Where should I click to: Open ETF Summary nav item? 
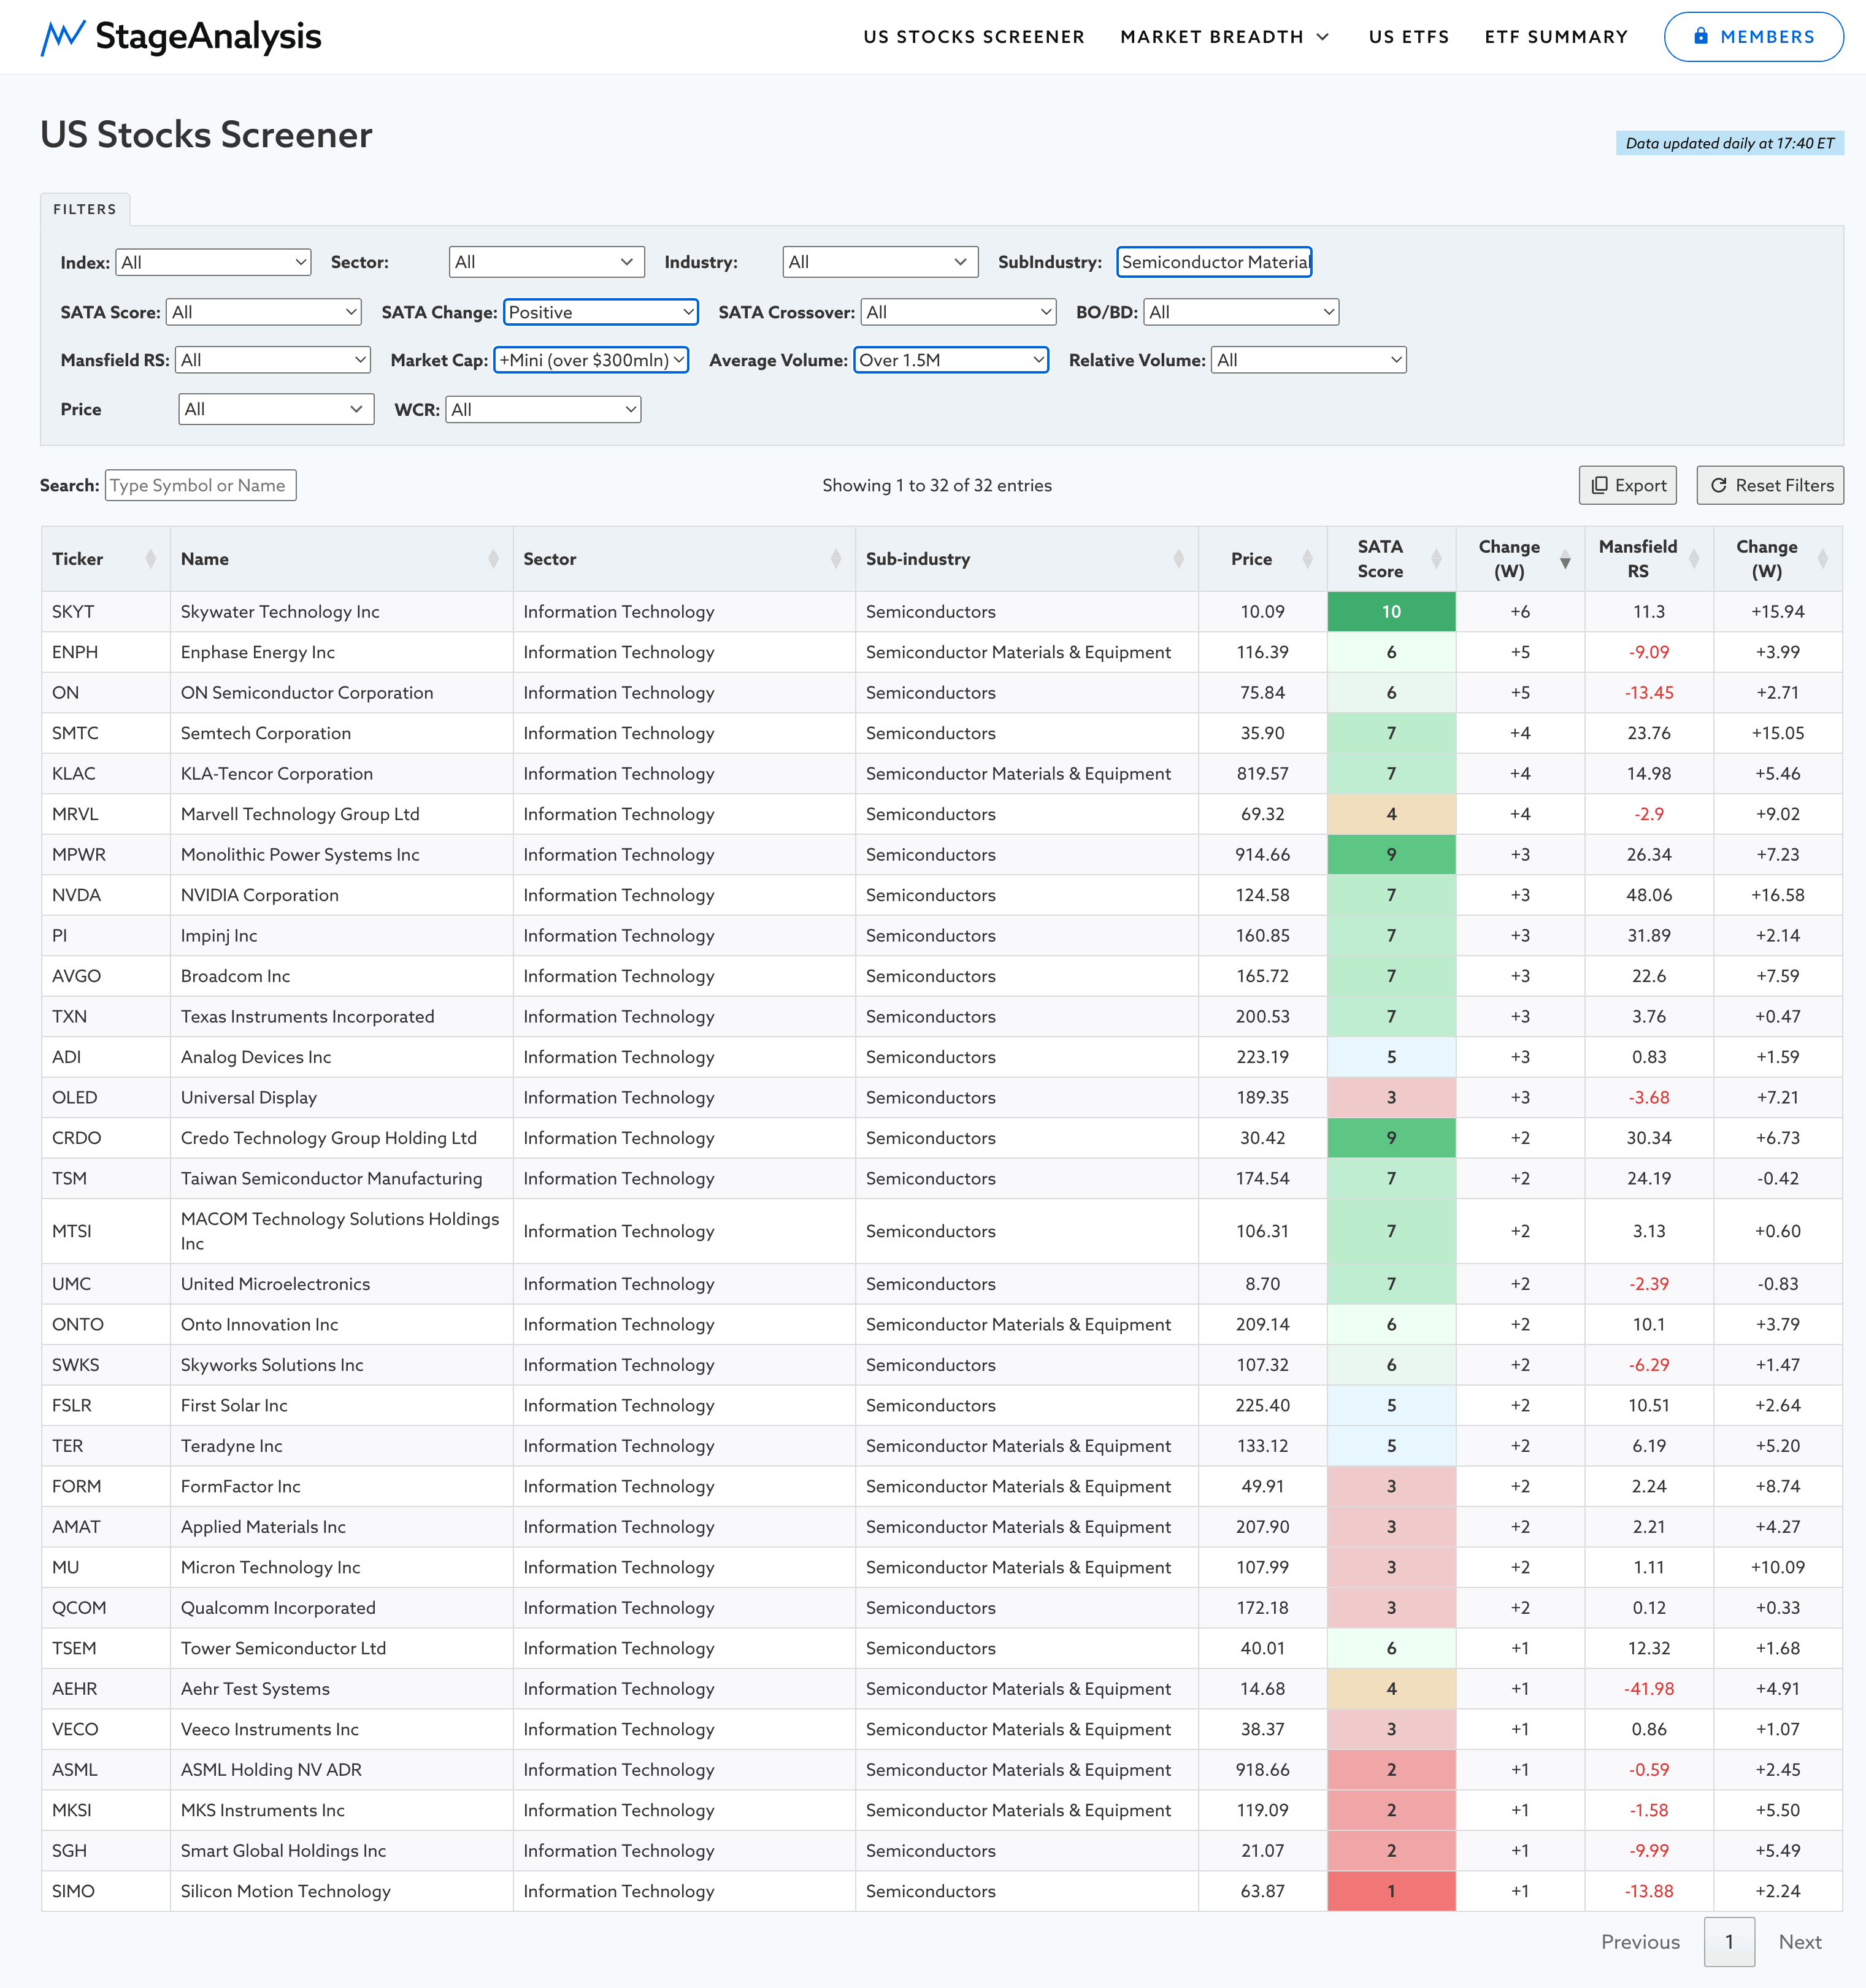[x=1556, y=37]
